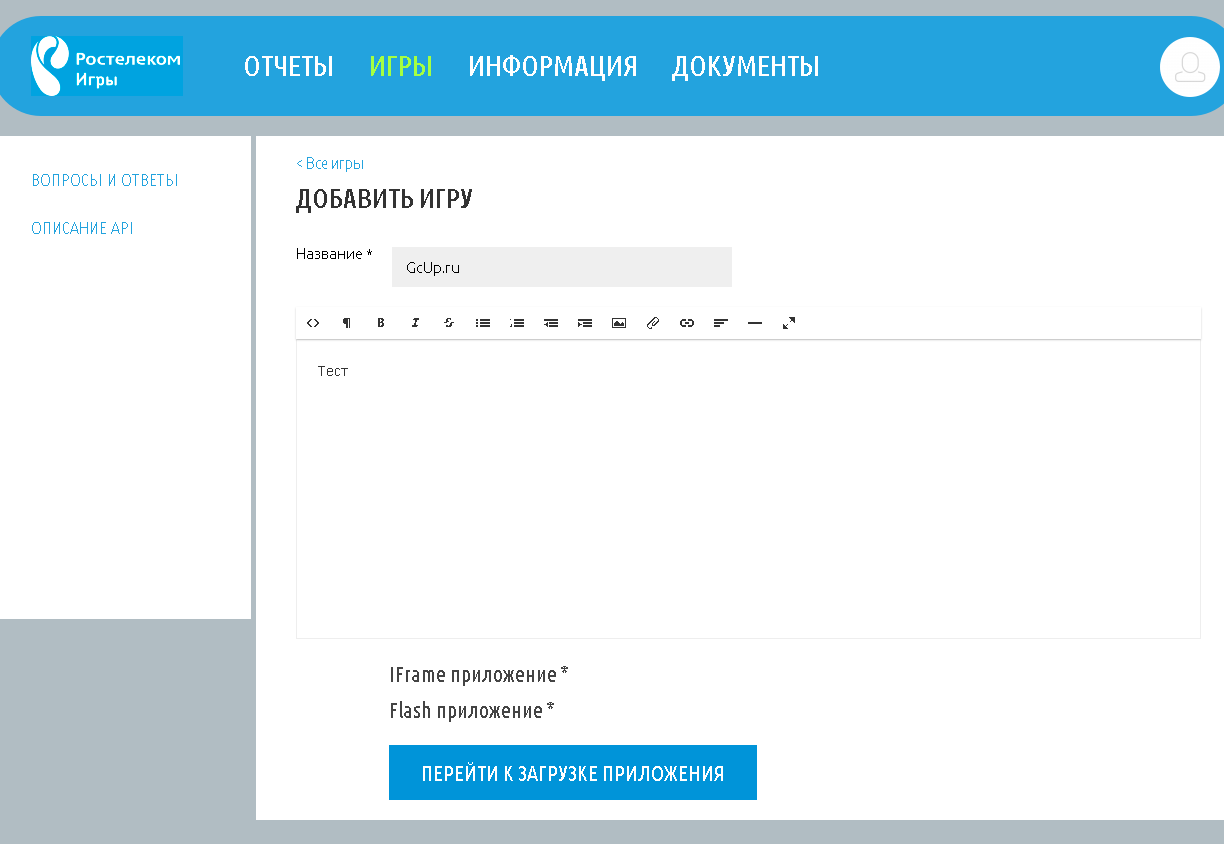Attach a file with paperclip icon

tap(653, 323)
